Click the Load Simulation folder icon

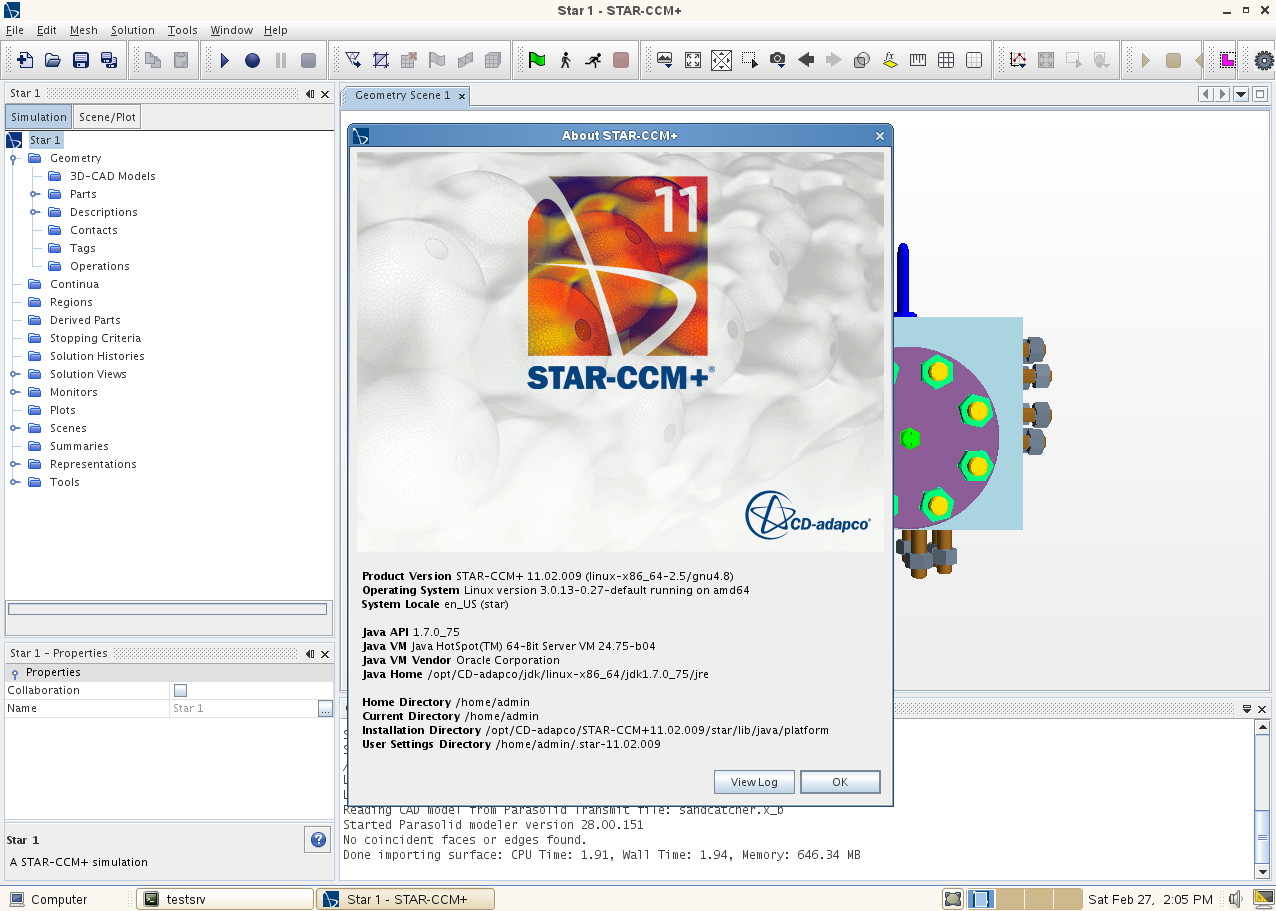(53, 60)
